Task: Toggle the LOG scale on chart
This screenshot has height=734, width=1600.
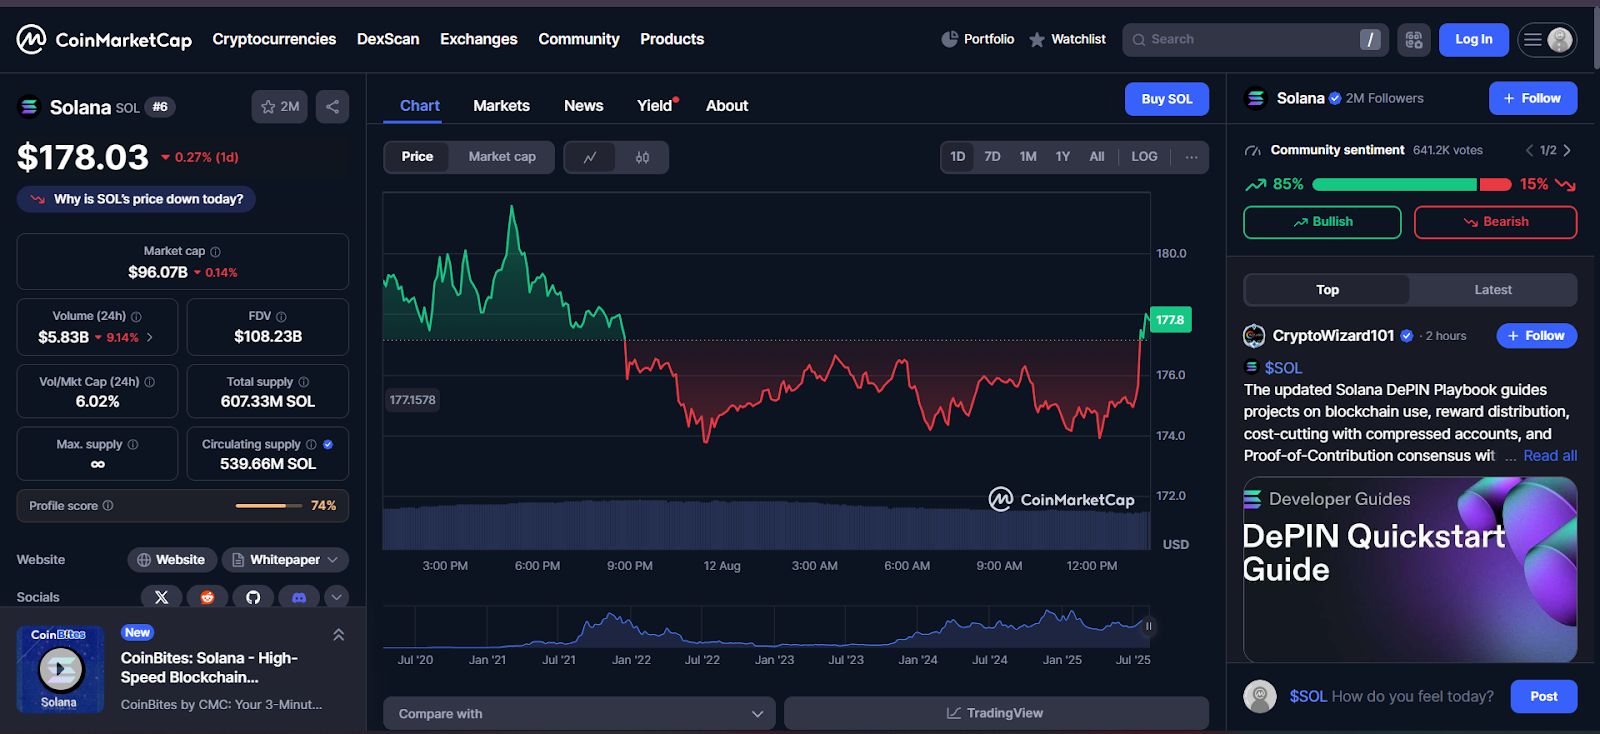Action: 1144,157
